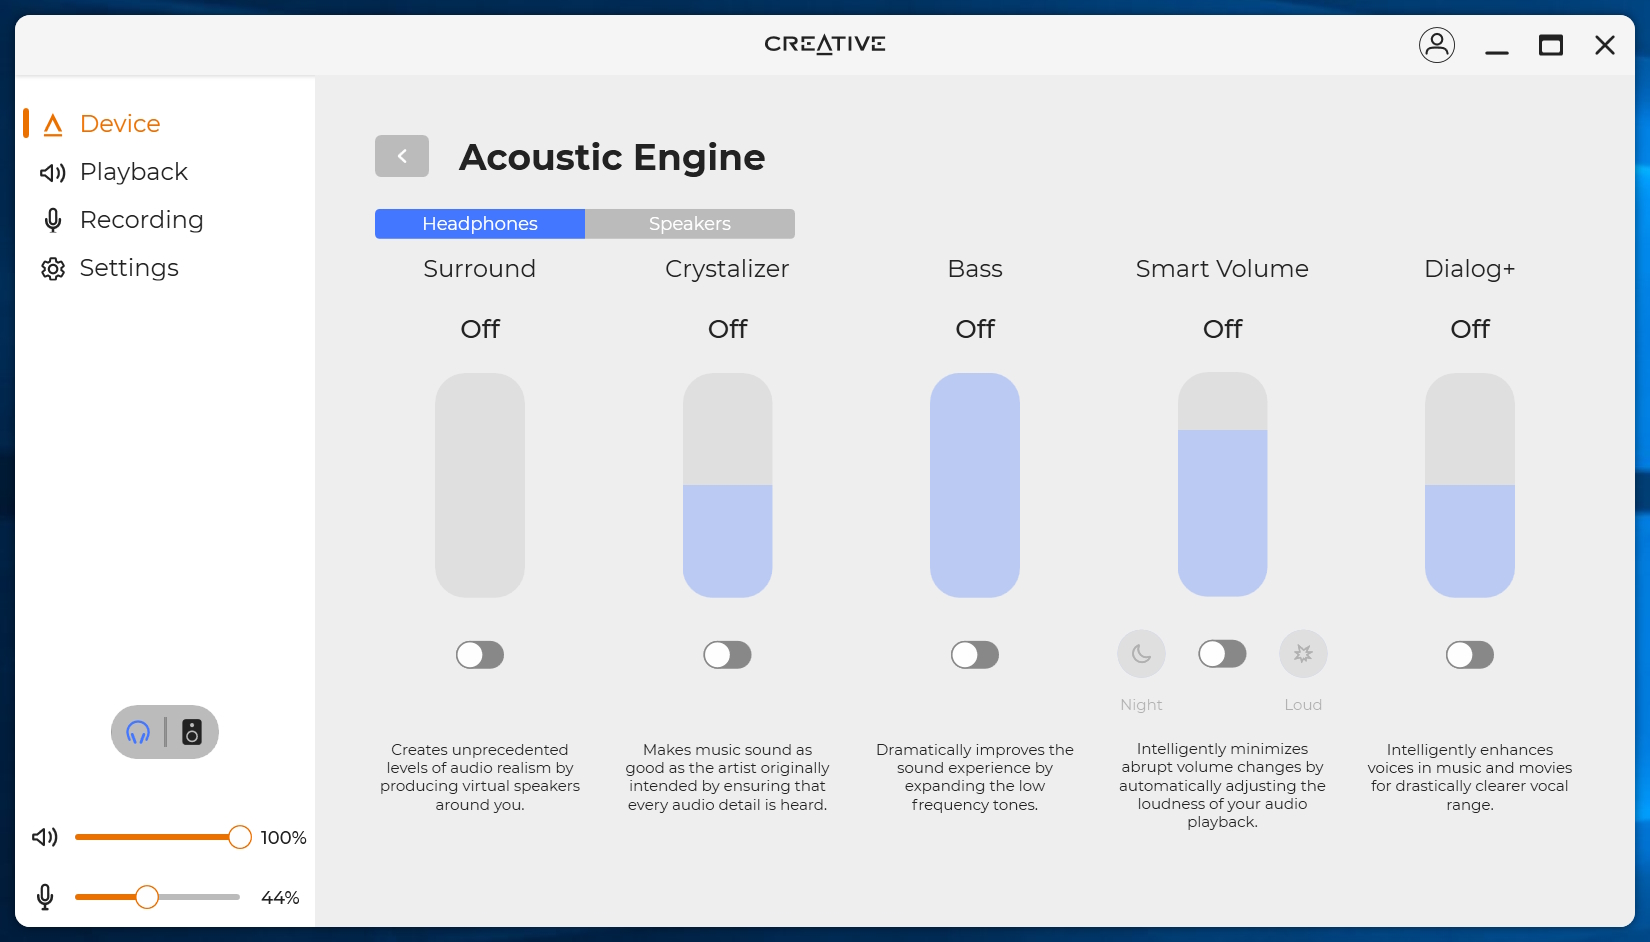Select the Speakers tab

[690, 224]
